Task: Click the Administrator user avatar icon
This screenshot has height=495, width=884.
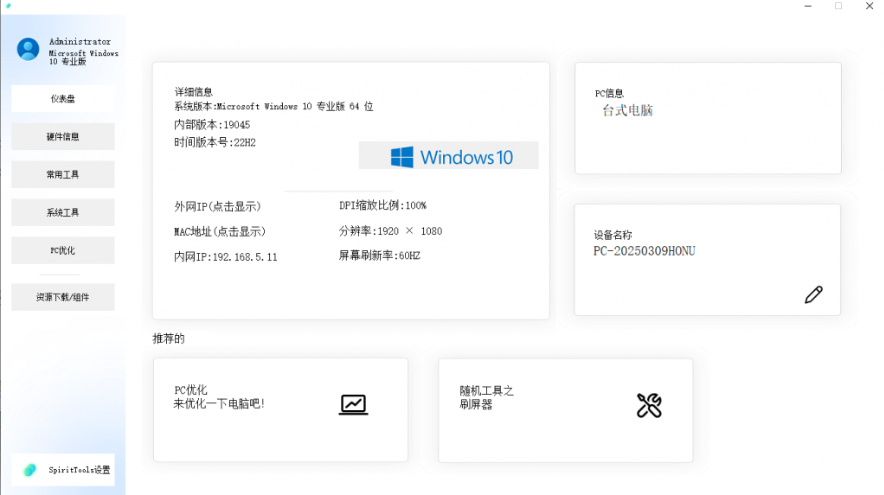Action: point(28,49)
